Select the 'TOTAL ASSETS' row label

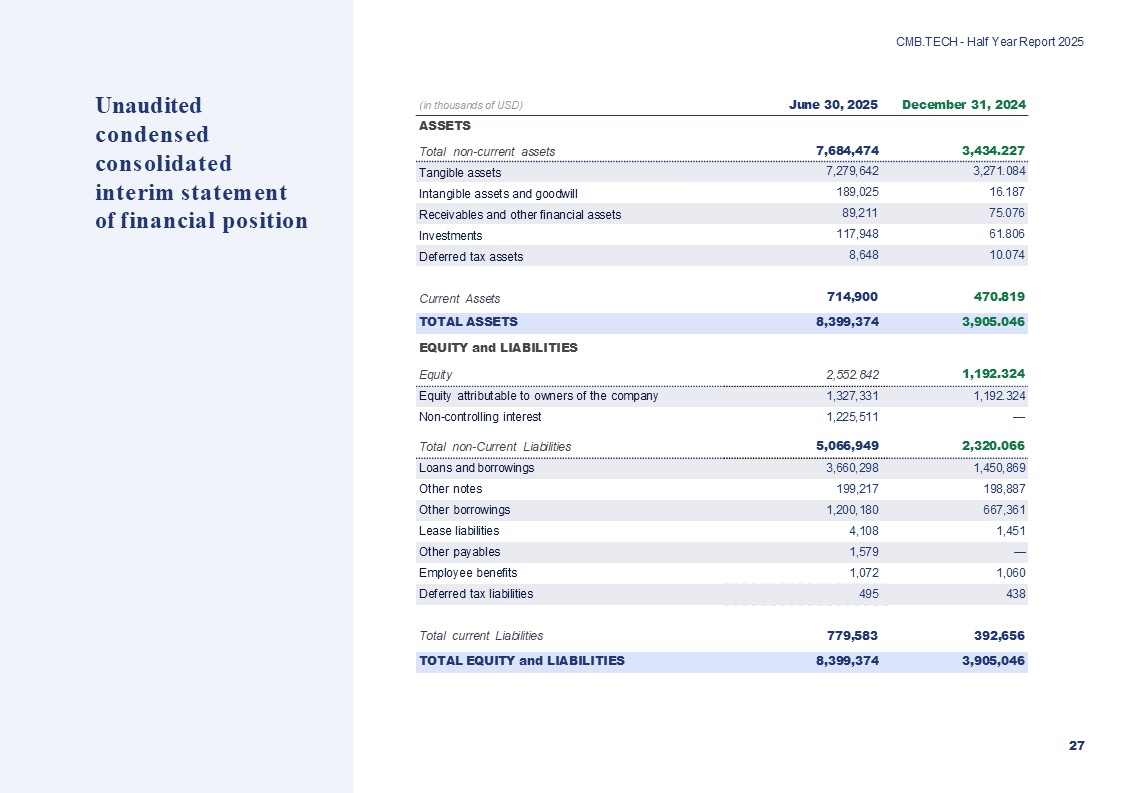[x=468, y=322]
